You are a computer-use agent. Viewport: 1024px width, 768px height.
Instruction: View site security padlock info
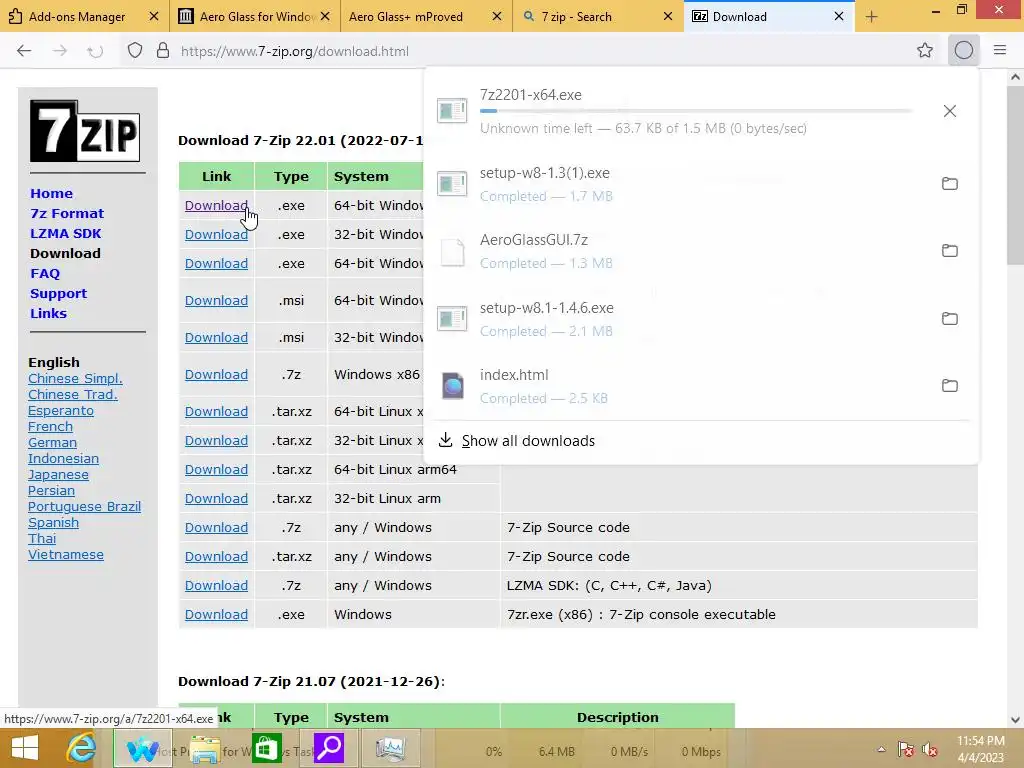tap(163, 51)
